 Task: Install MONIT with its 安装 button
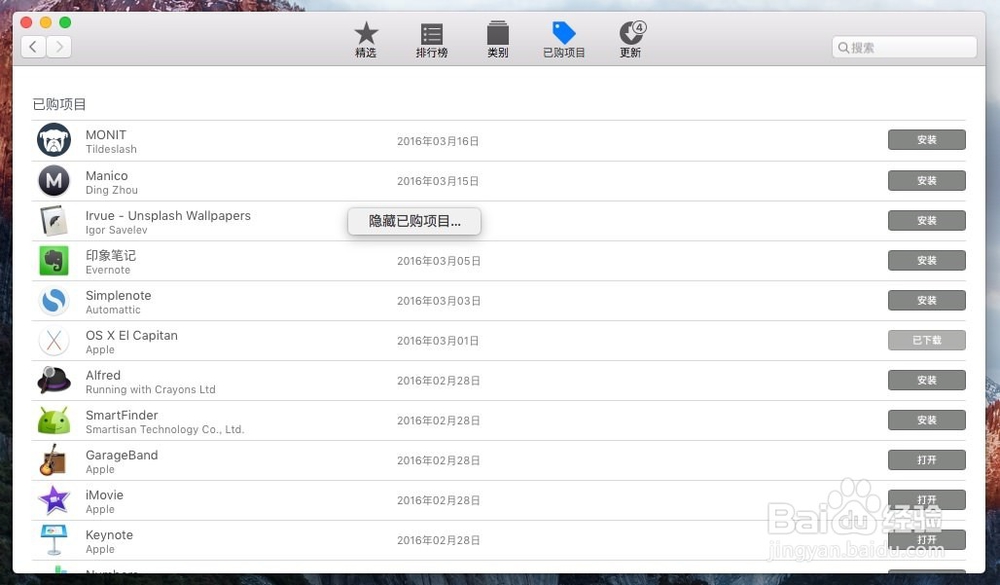927,140
